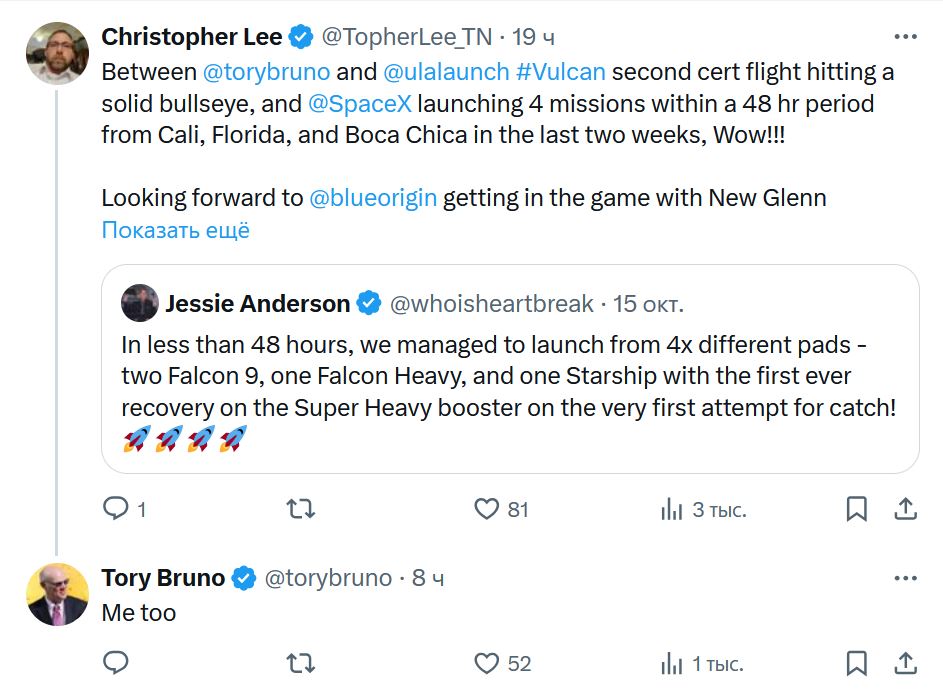Open the @blueorigin mention link
Screen dimensions: 943x697
[373, 198]
